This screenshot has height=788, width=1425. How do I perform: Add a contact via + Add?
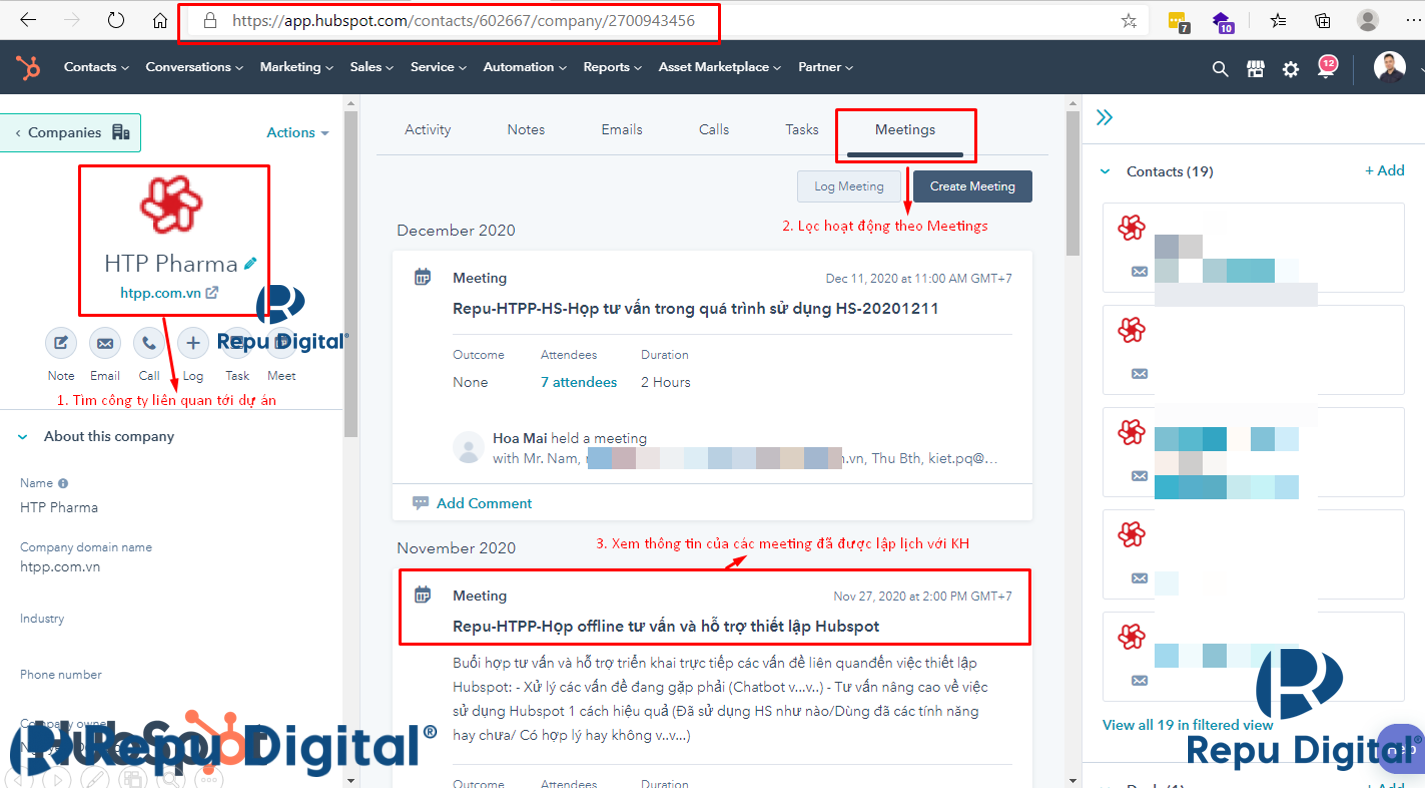[1385, 171]
